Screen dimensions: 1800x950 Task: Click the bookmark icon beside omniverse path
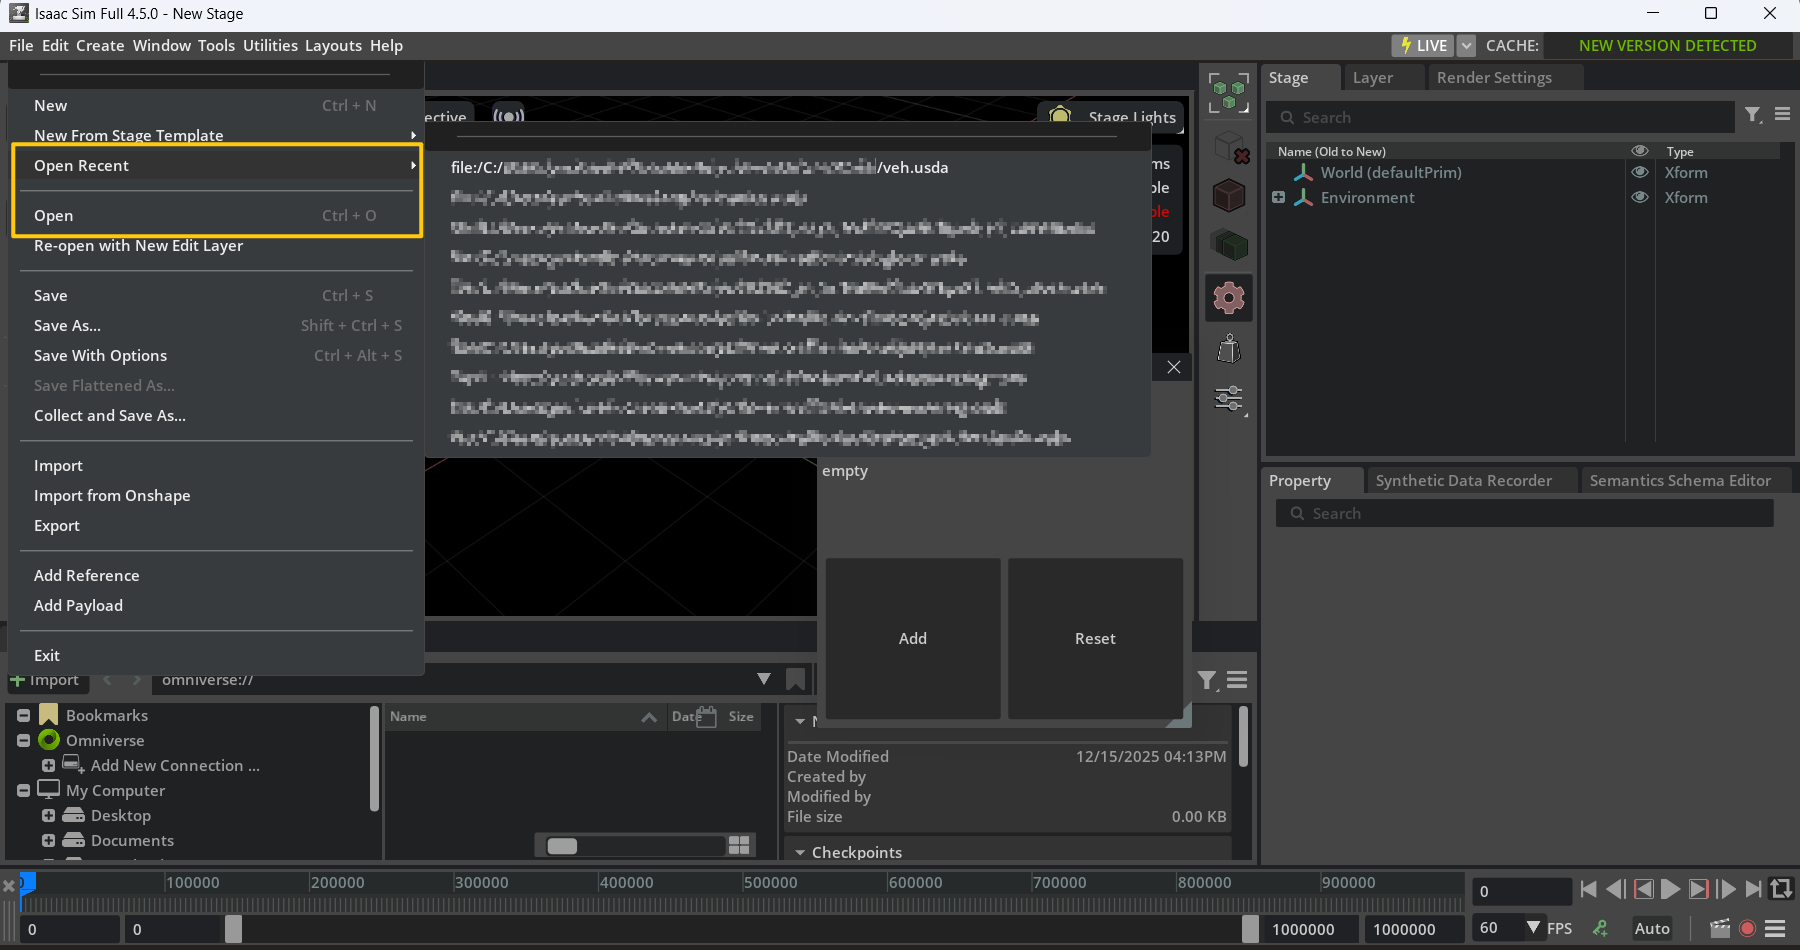coord(796,680)
